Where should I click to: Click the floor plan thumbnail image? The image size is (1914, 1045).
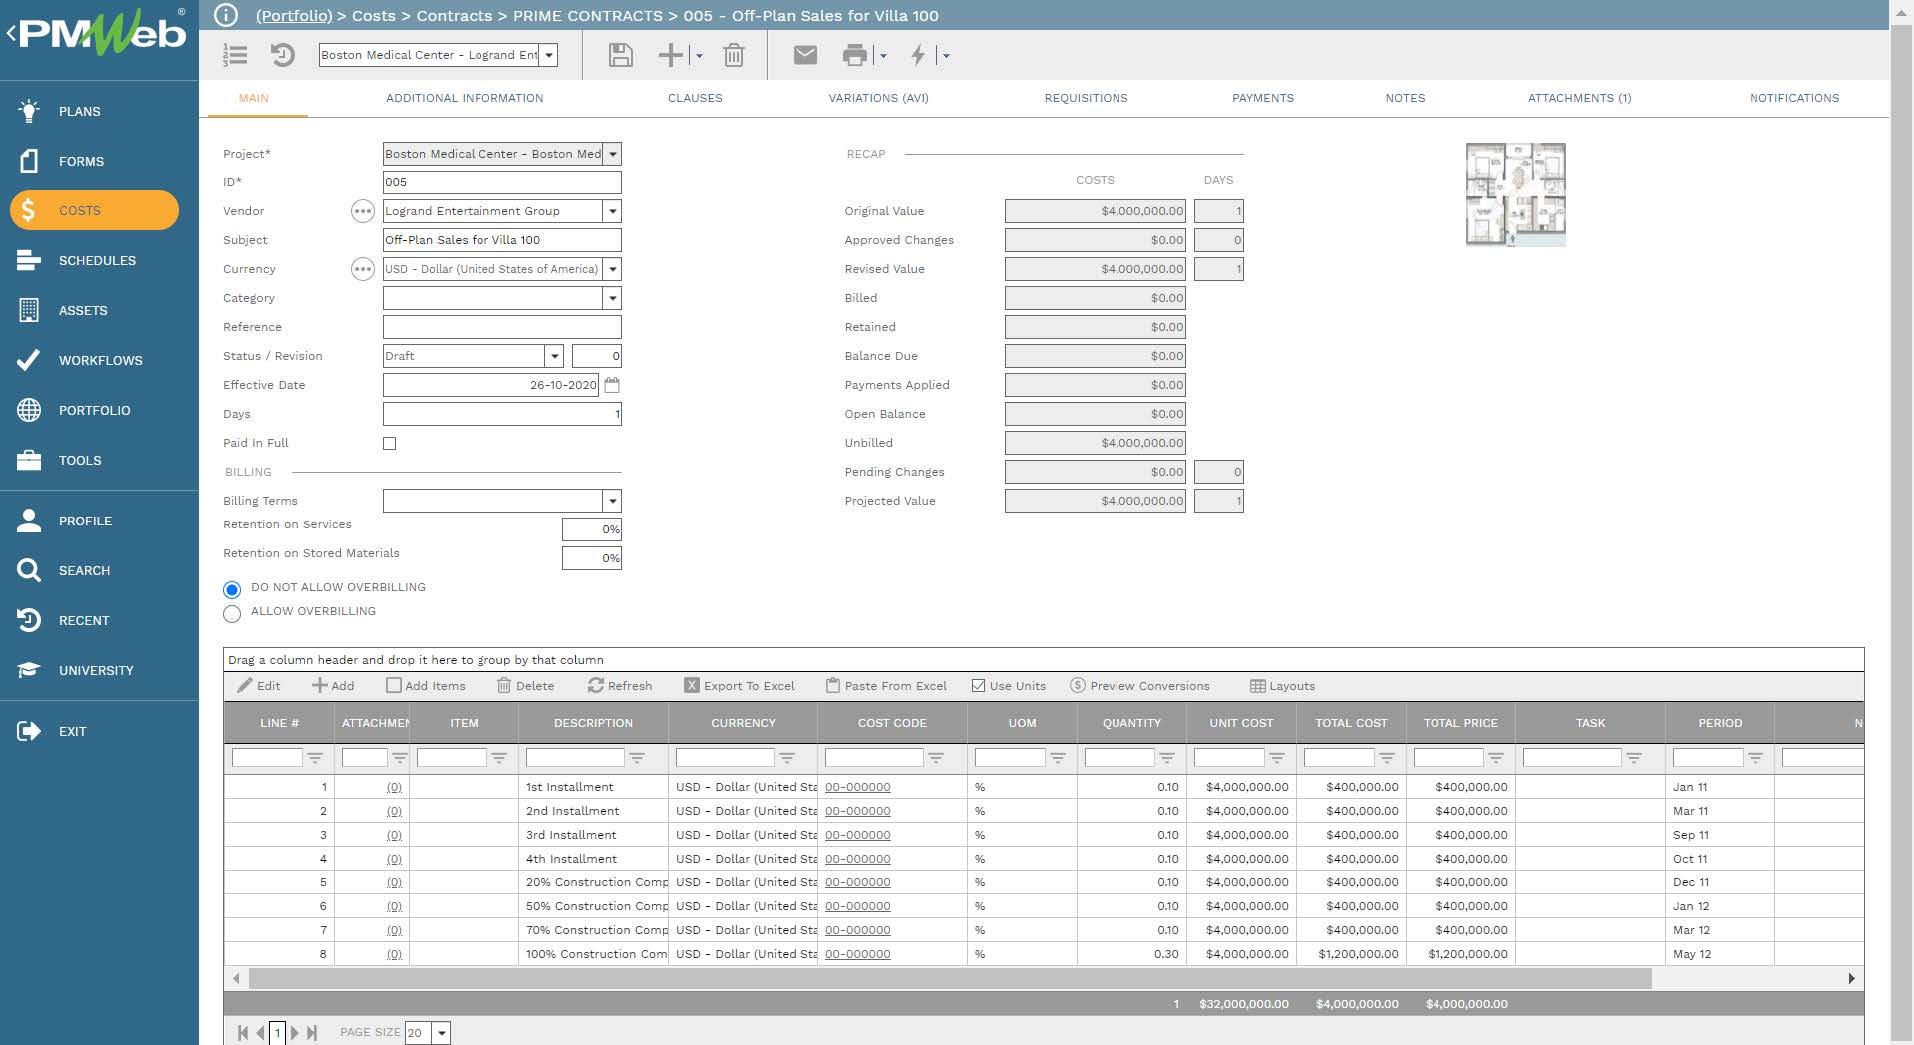1515,195
